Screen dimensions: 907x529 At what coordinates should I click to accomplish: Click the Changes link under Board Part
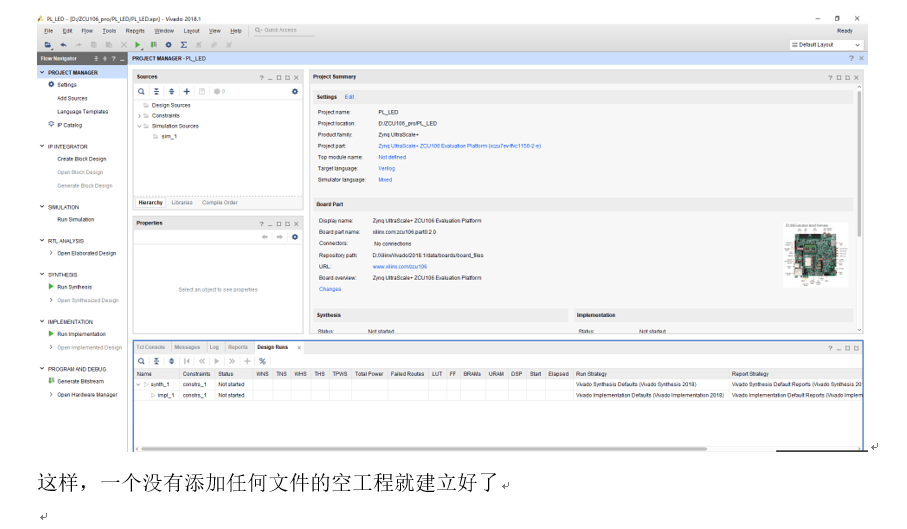tap(330, 289)
